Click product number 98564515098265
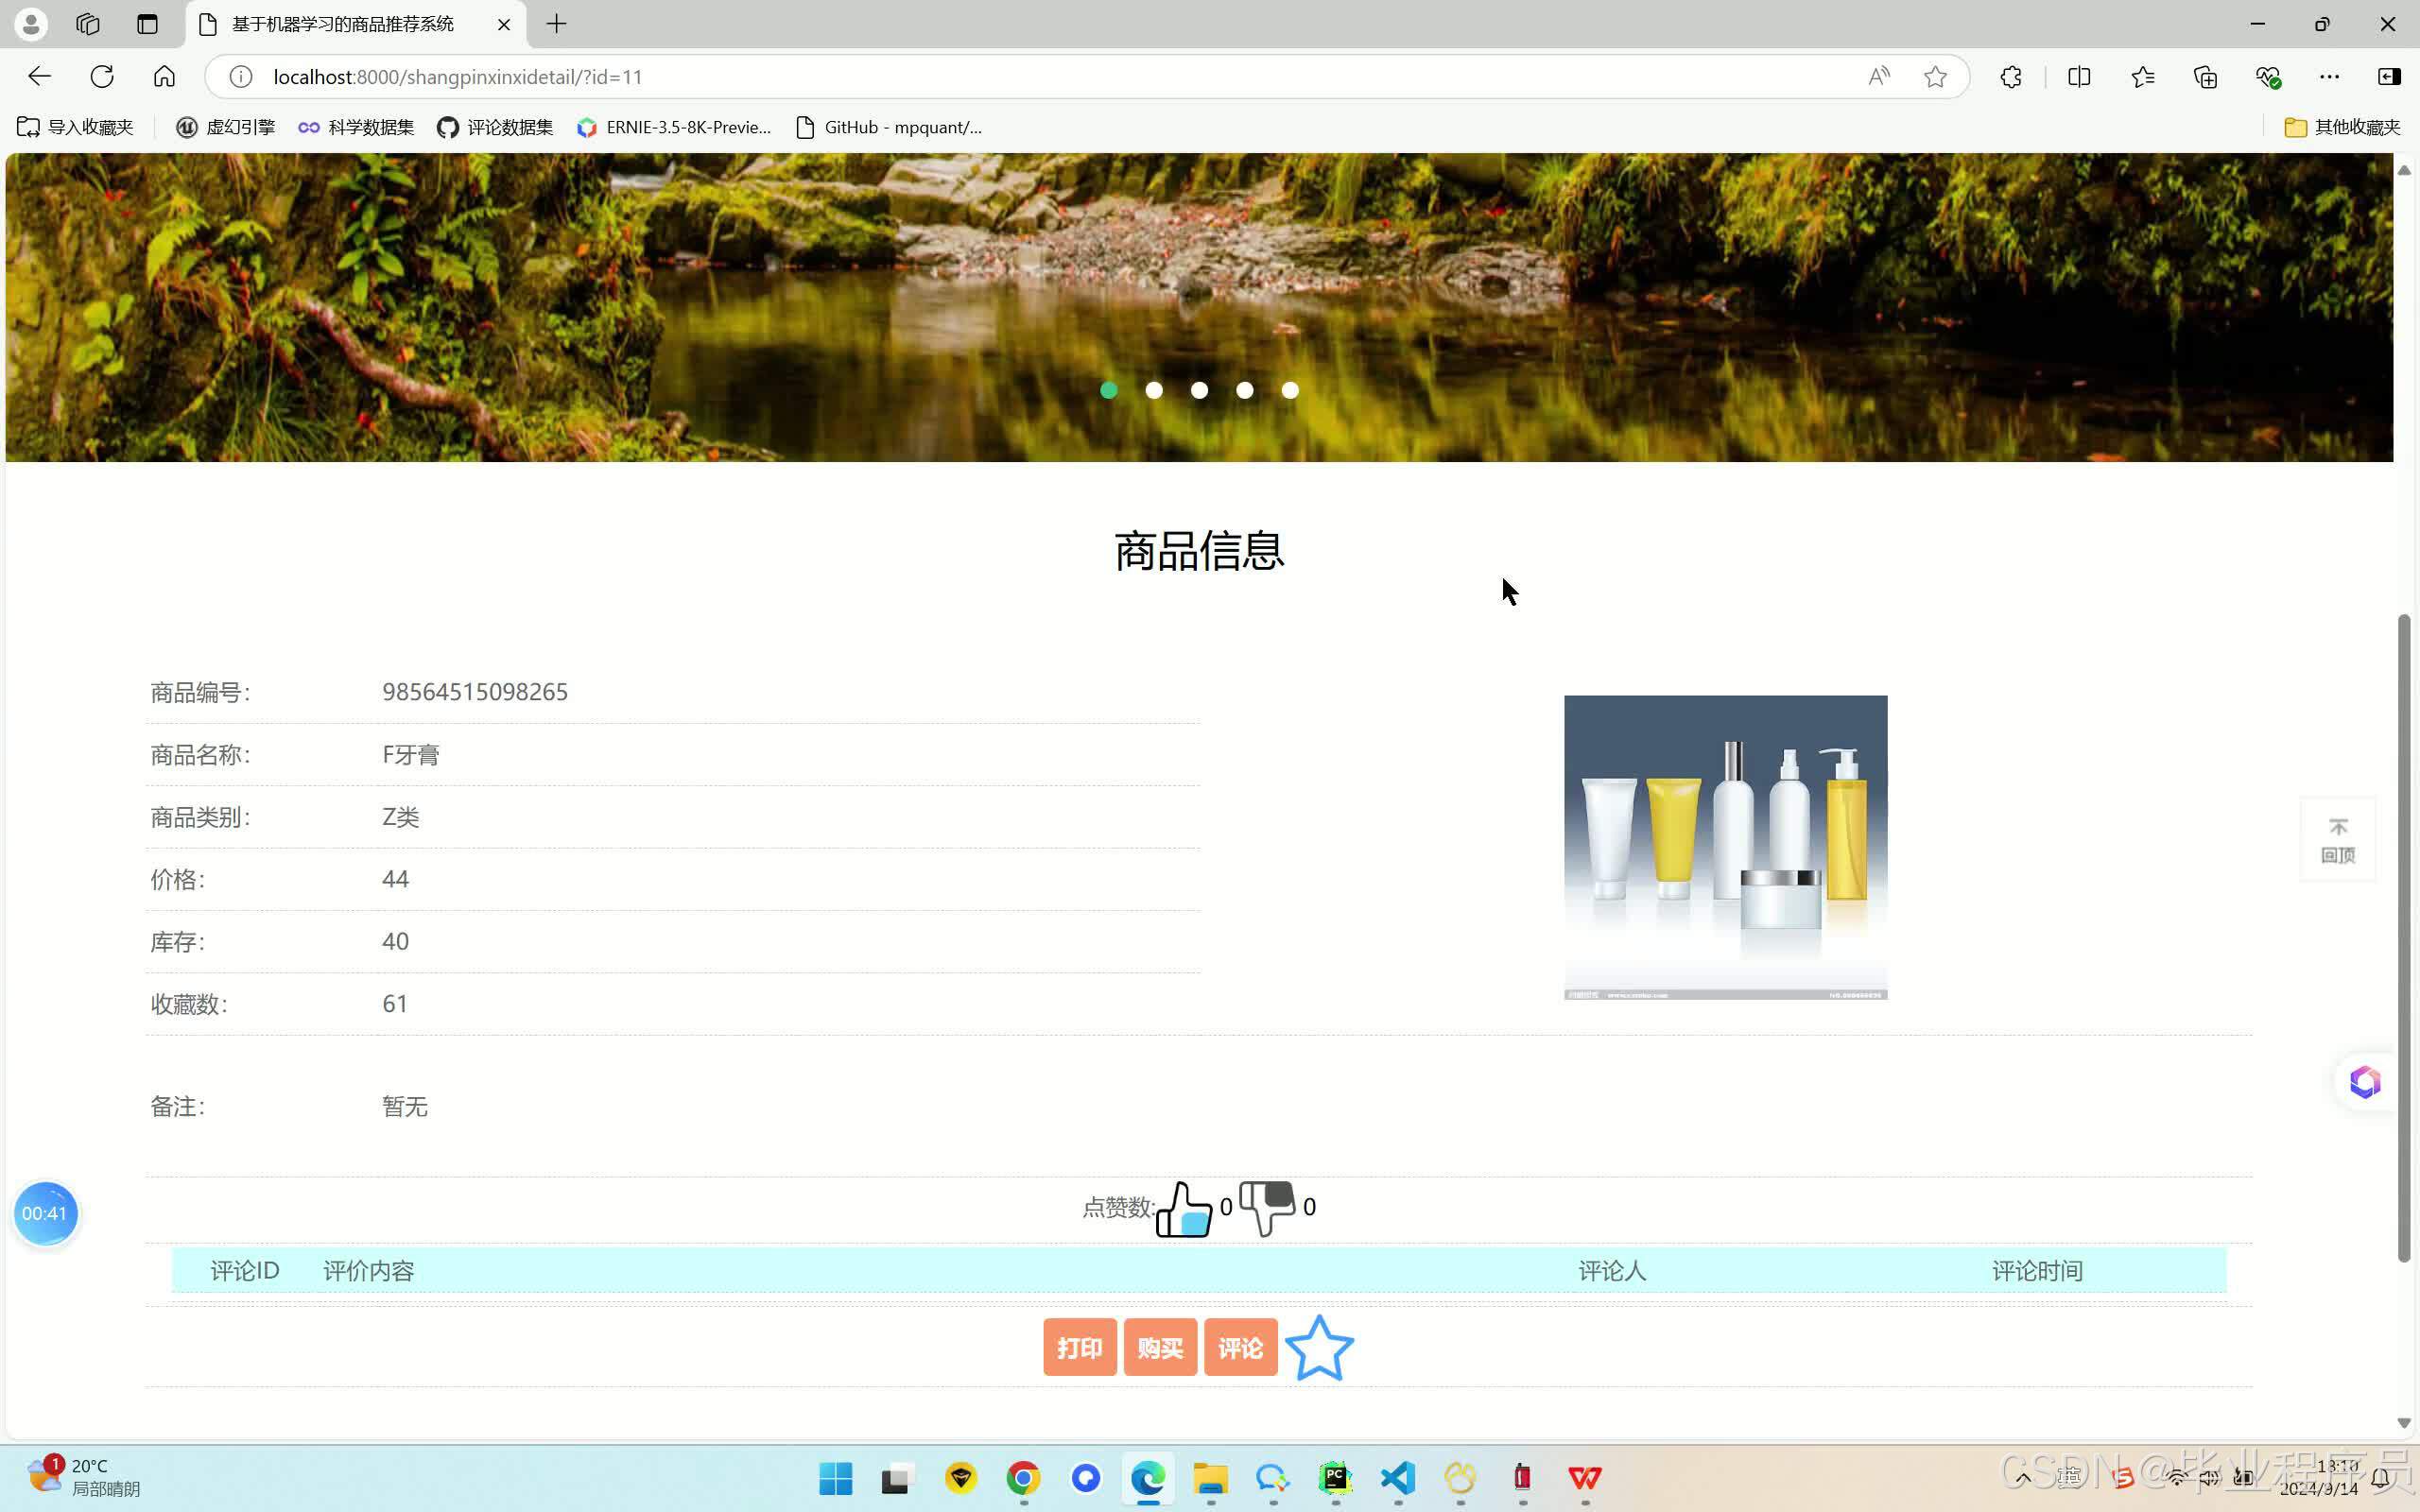This screenshot has height=1512, width=2420. [x=475, y=692]
